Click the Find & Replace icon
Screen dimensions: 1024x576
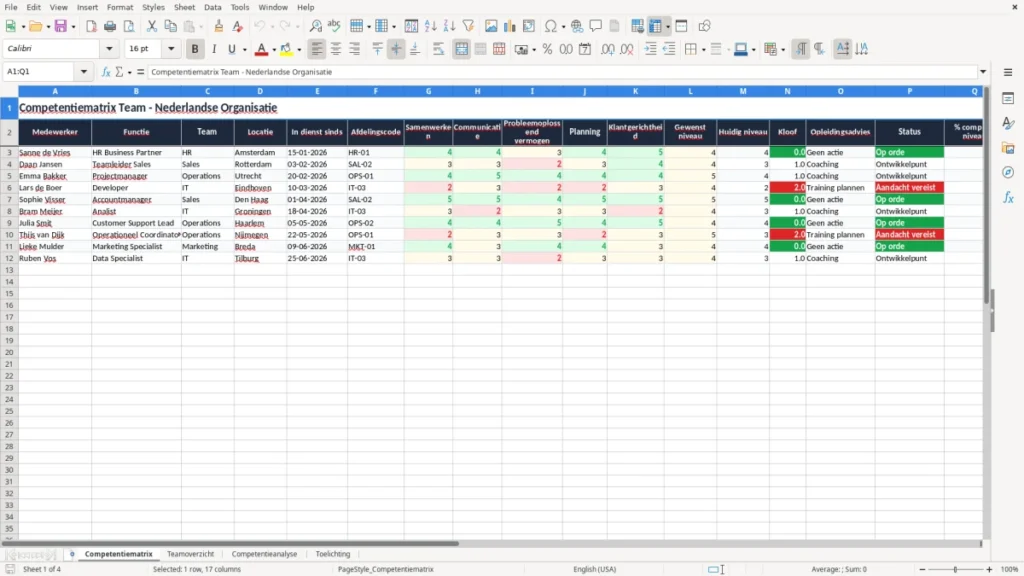click(315, 26)
